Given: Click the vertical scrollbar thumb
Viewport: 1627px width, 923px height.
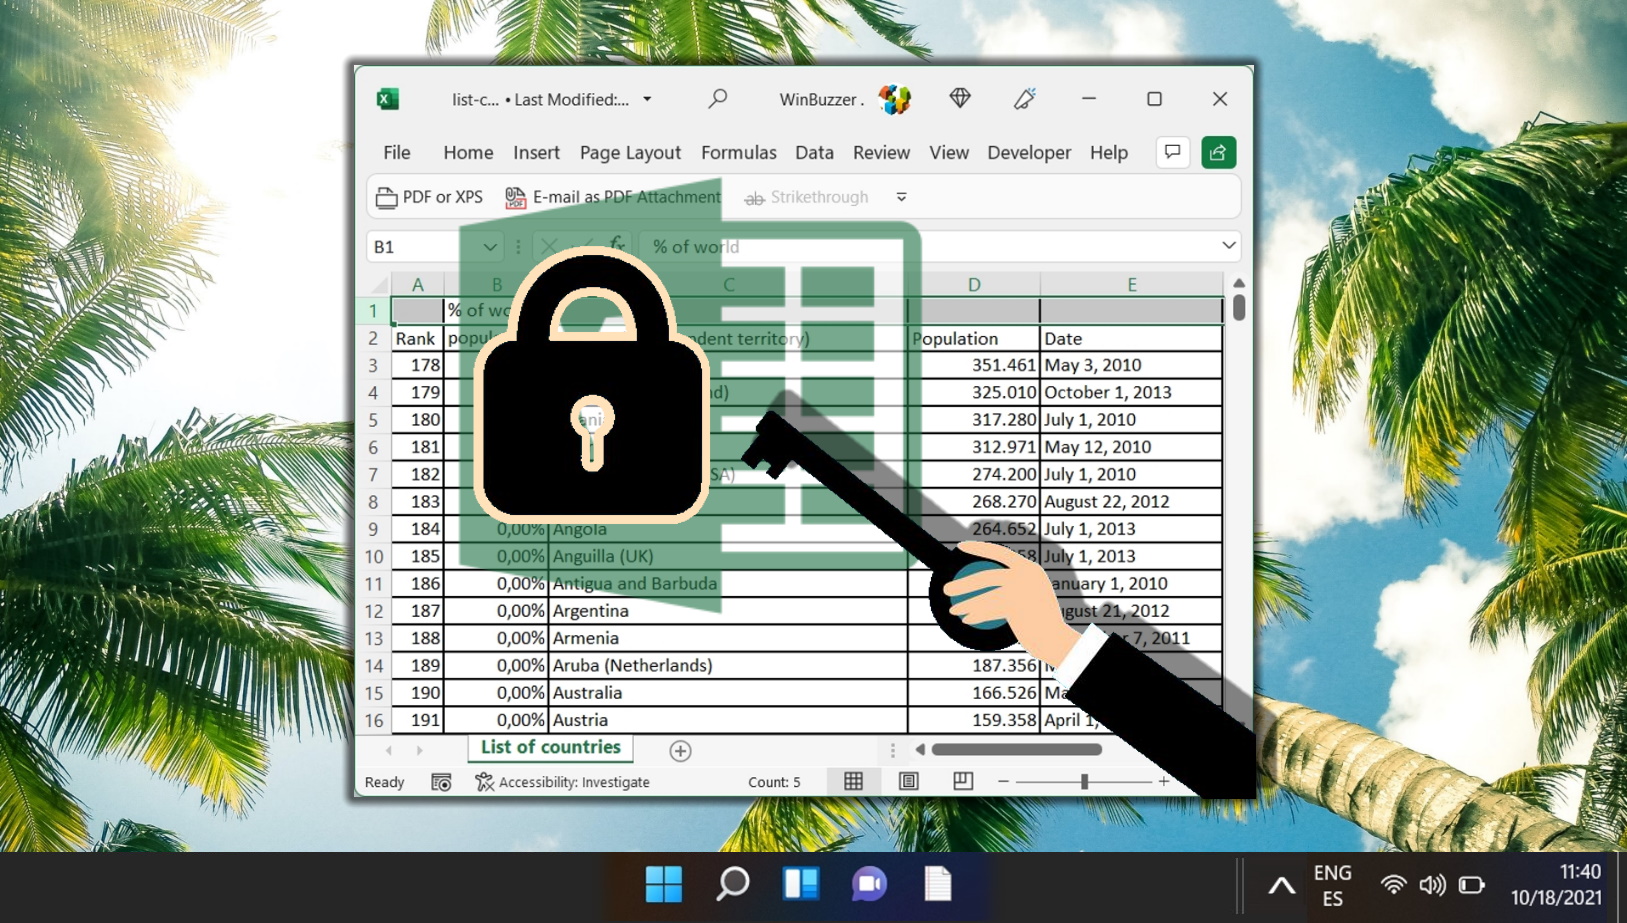Looking at the screenshot, I should pyautogui.click(x=1239, y=307).
